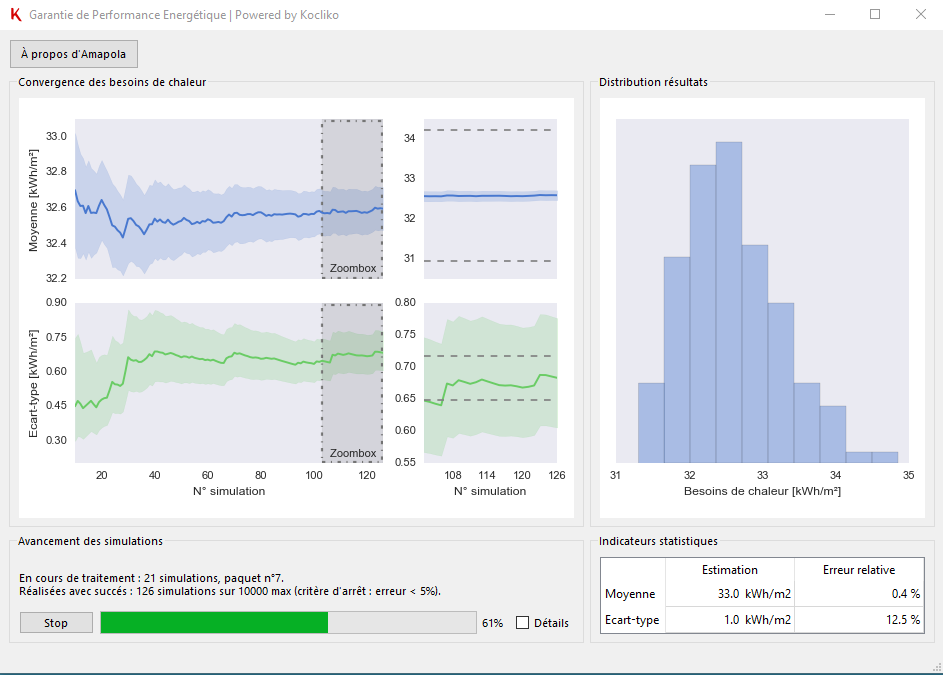Click the green standard-deviation line in zoomed chart
943x675 pixels.
click(x=490, y=383)
